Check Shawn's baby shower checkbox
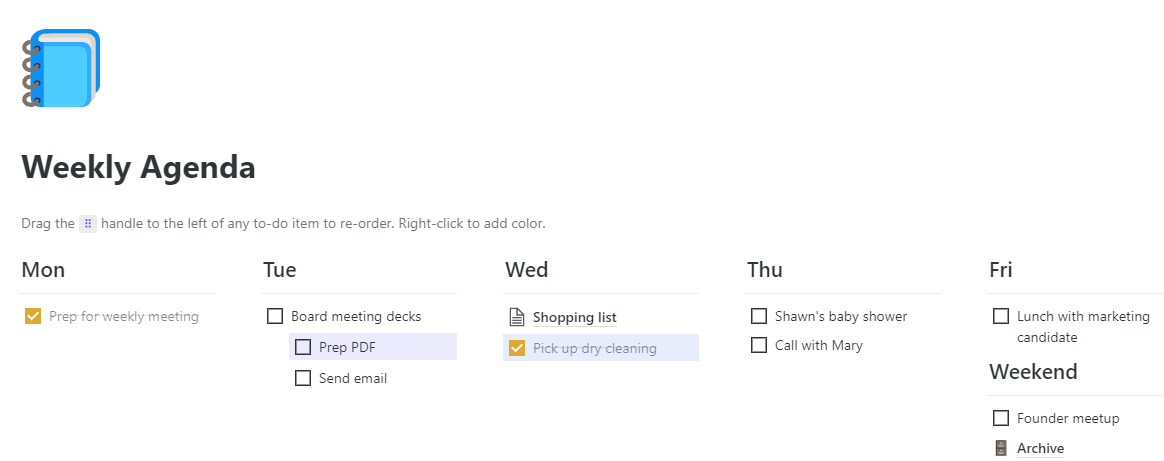 pyautogui.click(x=759, y=317)
